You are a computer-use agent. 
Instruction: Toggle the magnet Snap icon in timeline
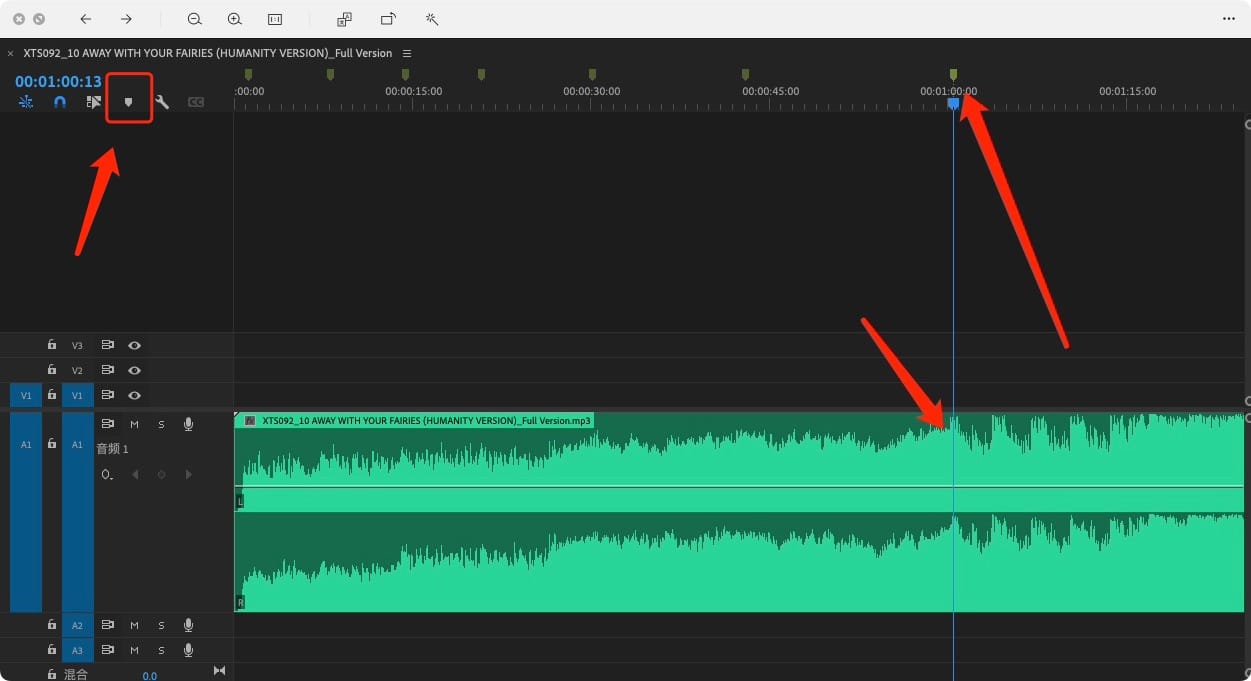pyautogui.click(x=60, y=102)
